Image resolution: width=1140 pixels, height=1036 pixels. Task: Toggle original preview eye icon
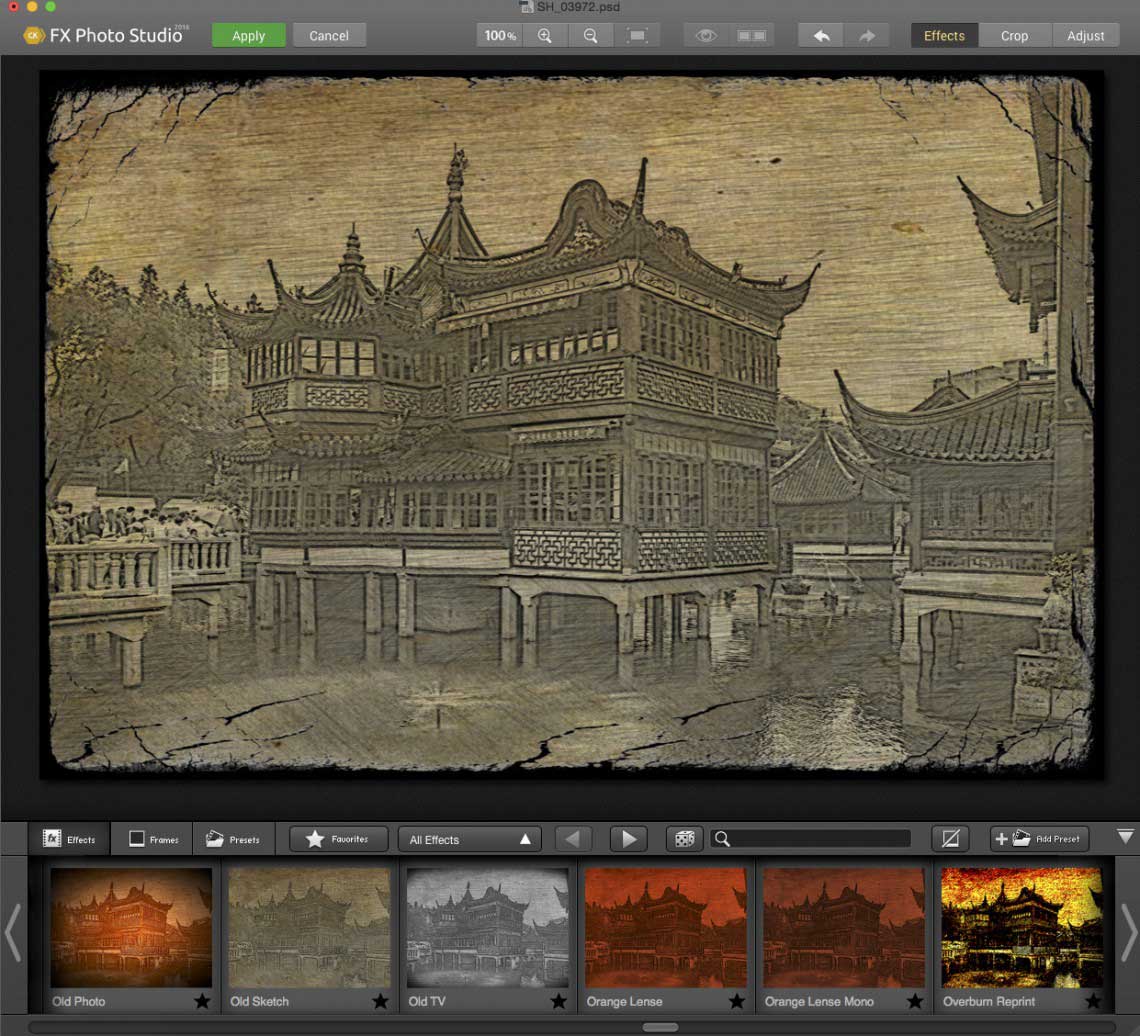pyautogui.click(x=706, y=36)
